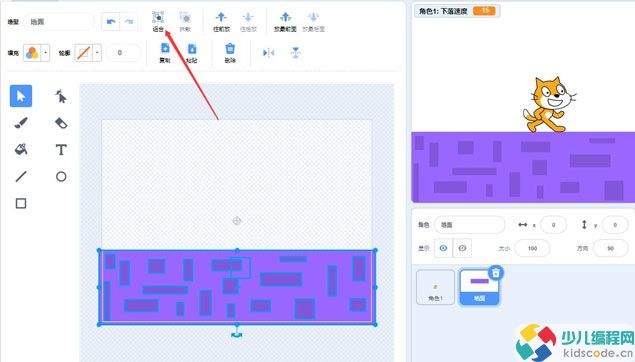Show the sprite with open-eye button

(x=443, y=248)
